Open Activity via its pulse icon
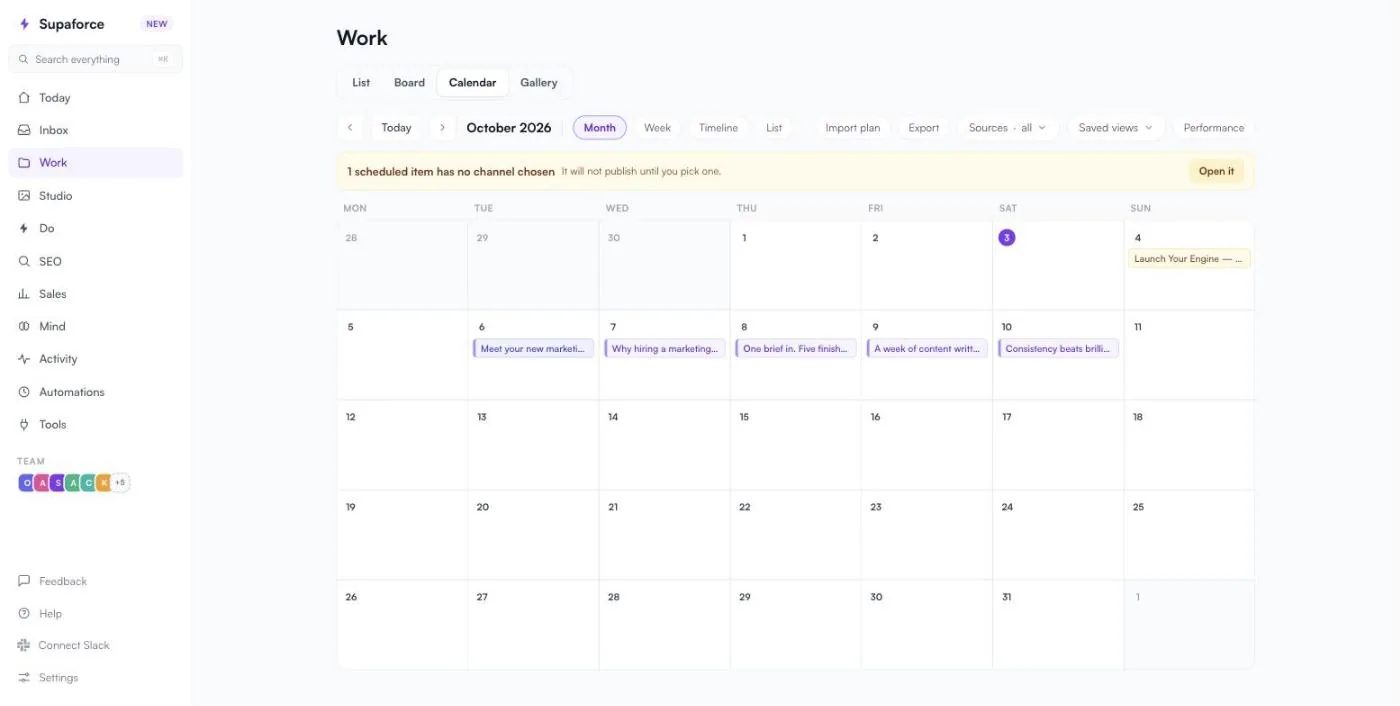The image size is (1400, 706). pos(24,359)
